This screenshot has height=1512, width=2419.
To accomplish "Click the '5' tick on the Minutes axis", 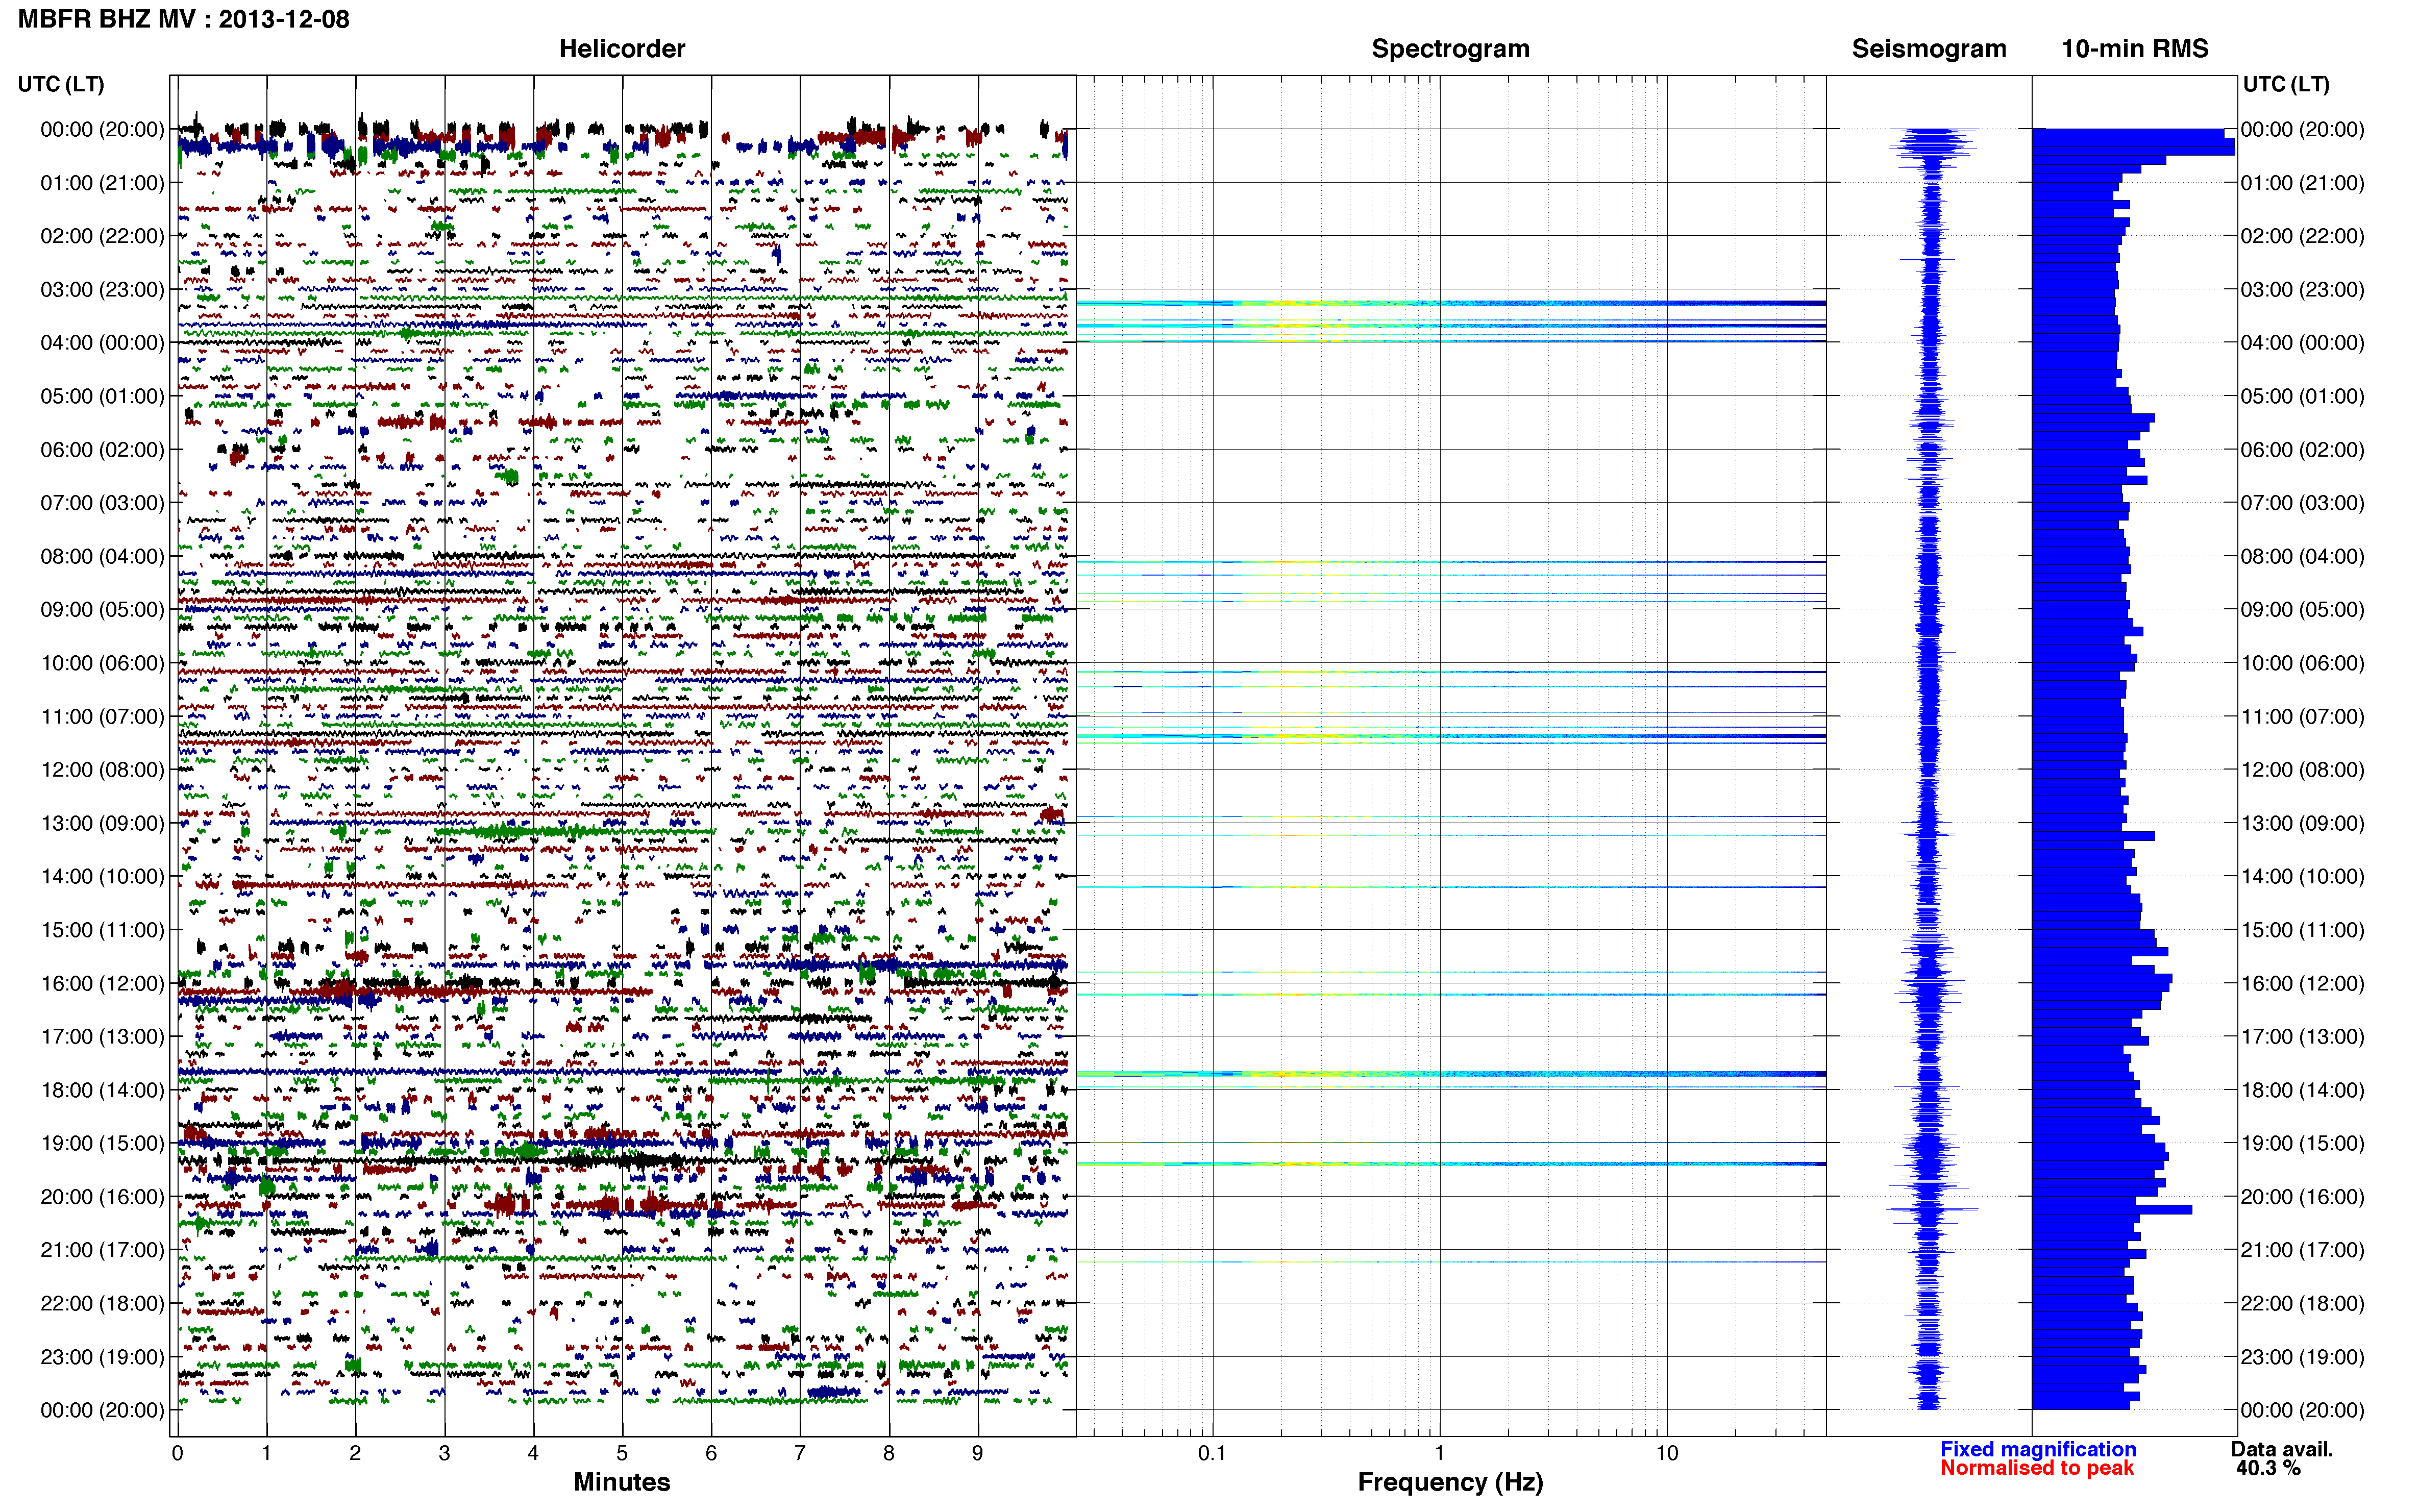I will pyautogui.click(x=622, y=1453).
